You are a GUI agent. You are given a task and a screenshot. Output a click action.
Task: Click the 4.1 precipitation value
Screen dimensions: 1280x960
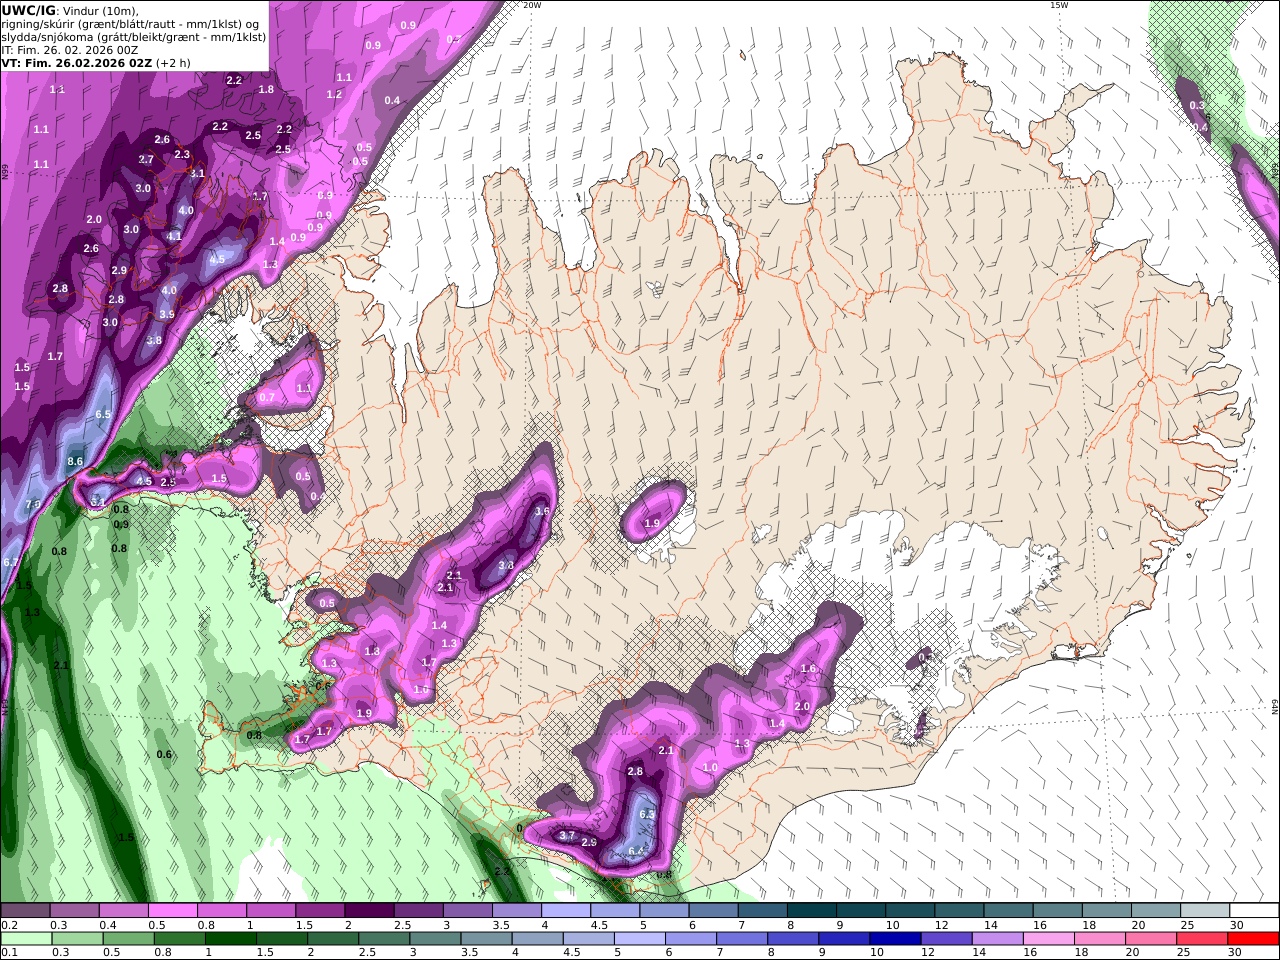coord(174,237)
